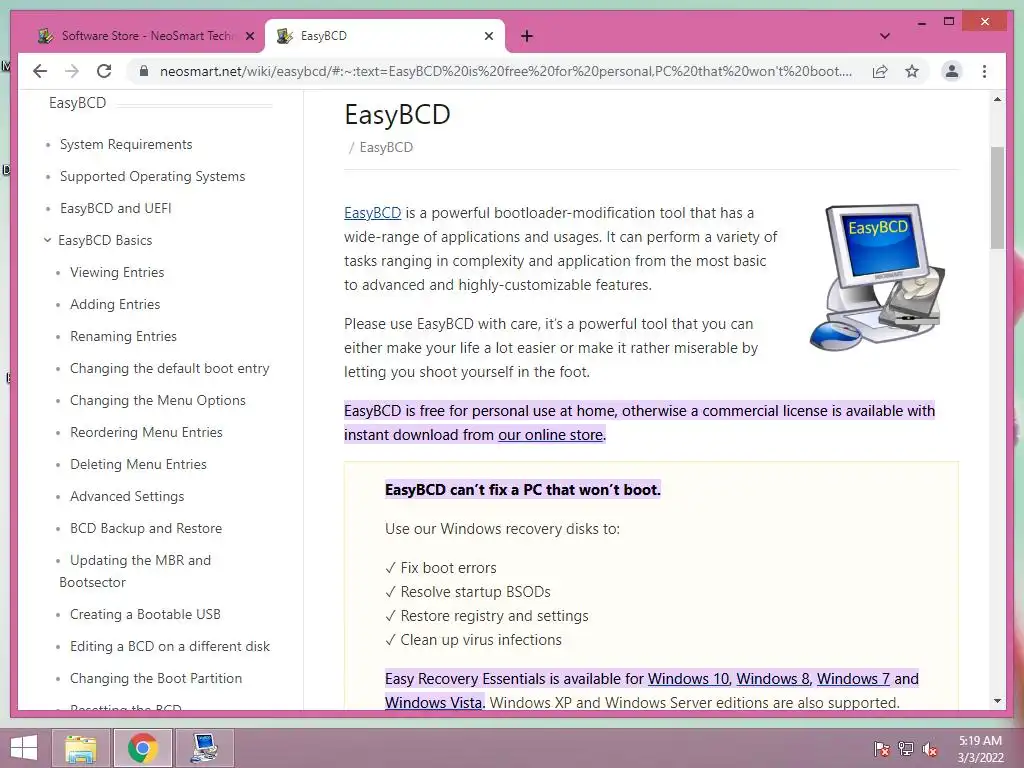Open File Explorer from the taskbar

[x=80, y=748]
